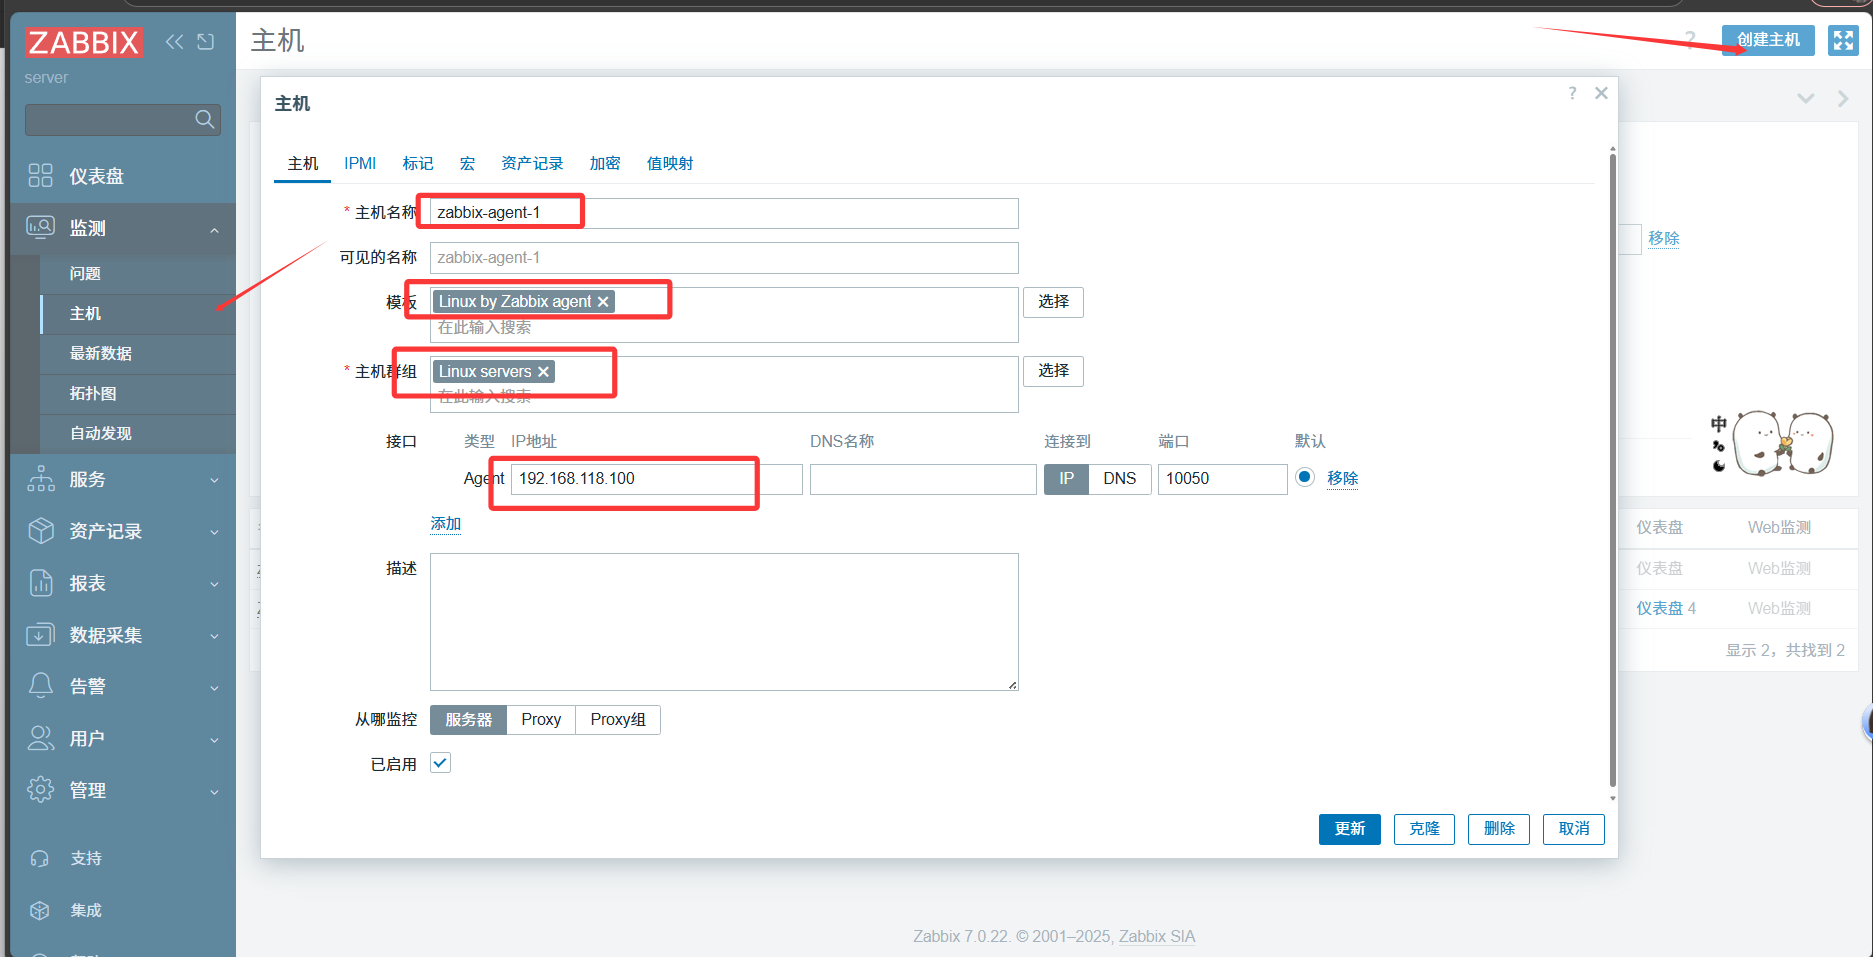This screenshot has height=957, width=1873.
Task: Switch to the 加密 encryption tab
Action: tap(605, 164)
